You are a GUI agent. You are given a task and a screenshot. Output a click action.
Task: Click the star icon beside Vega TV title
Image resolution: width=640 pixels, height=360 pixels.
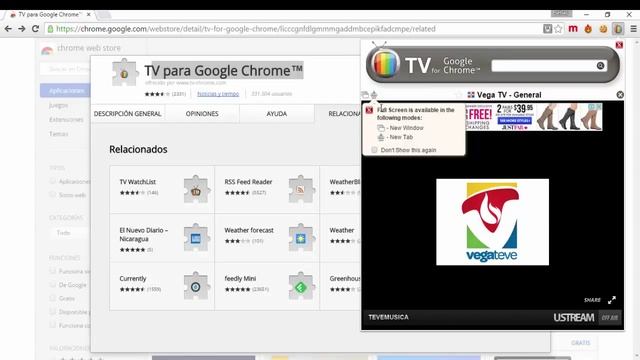click(458, 95)
